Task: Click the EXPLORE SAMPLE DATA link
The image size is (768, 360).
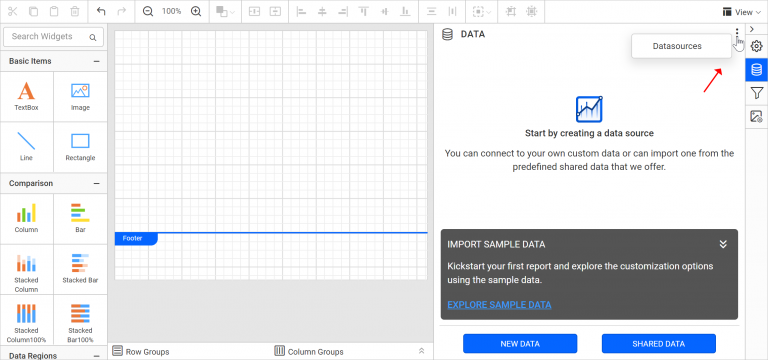Action: 499,305
